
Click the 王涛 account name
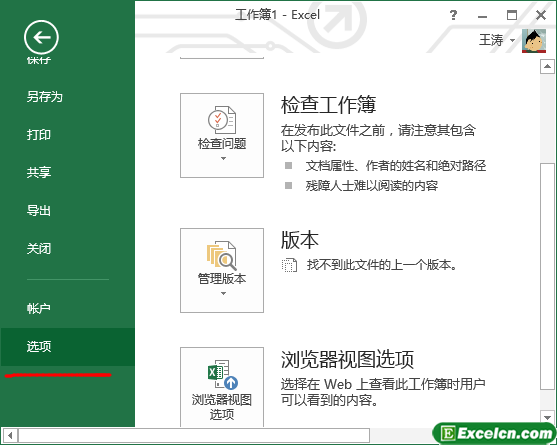coord(491,40)
